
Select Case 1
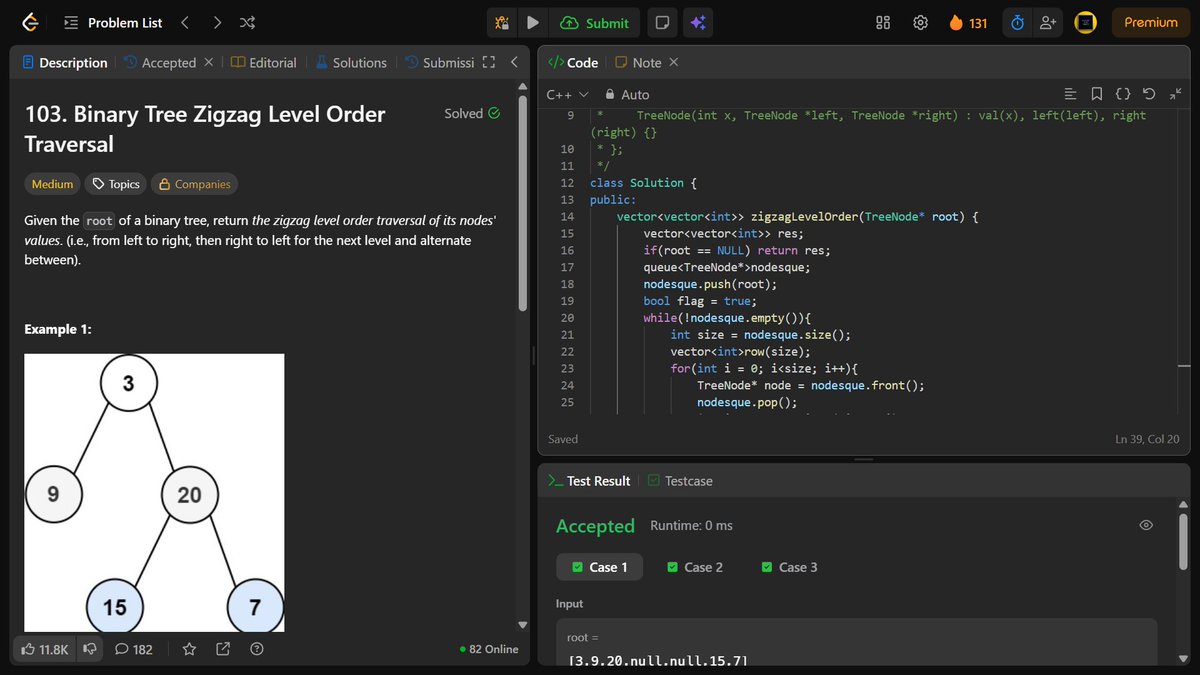tap(599, 567)
